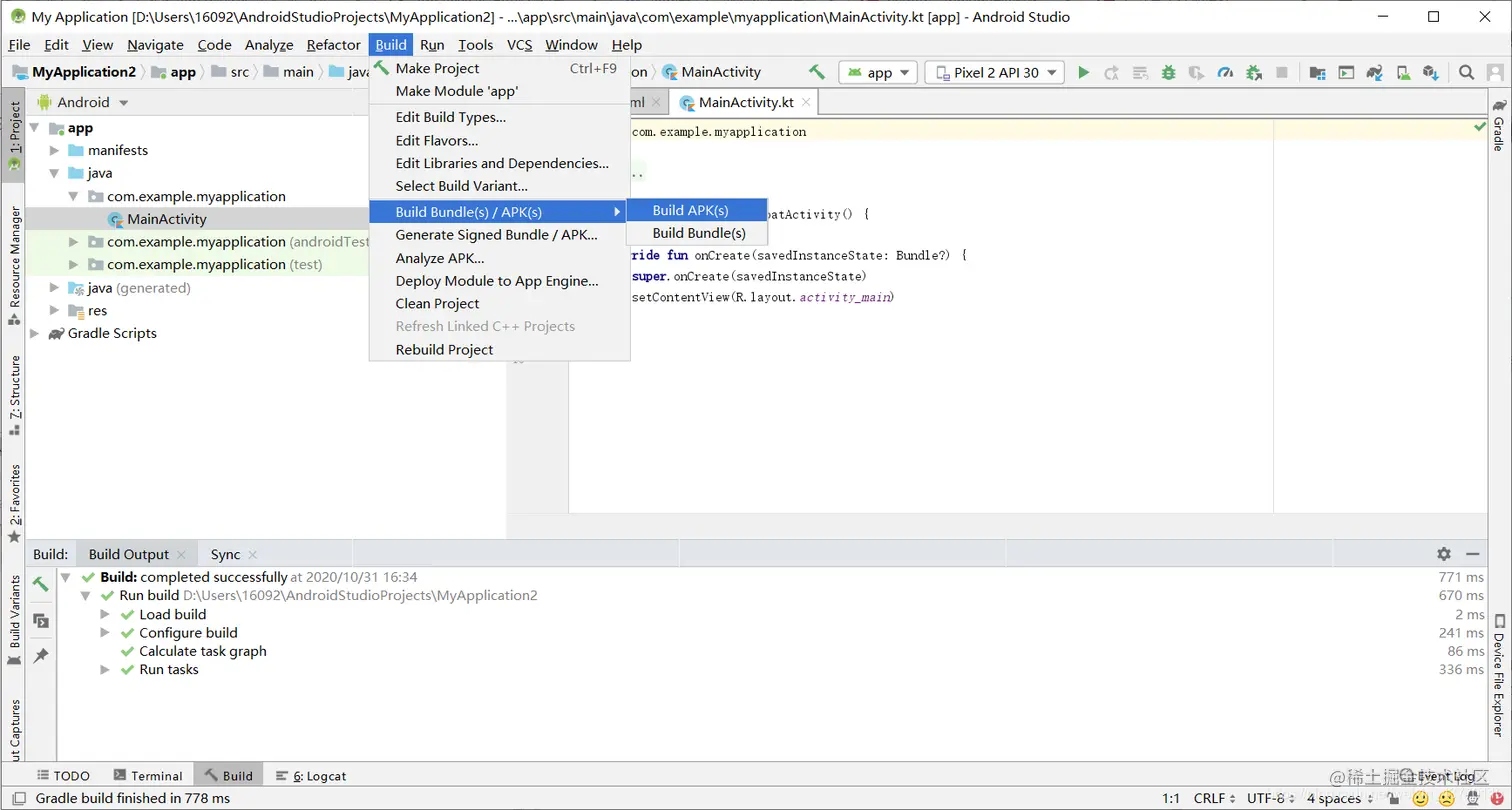Select Build Bundle(s) submenu item
The image size is (1512, 810).
coord(697,233)
